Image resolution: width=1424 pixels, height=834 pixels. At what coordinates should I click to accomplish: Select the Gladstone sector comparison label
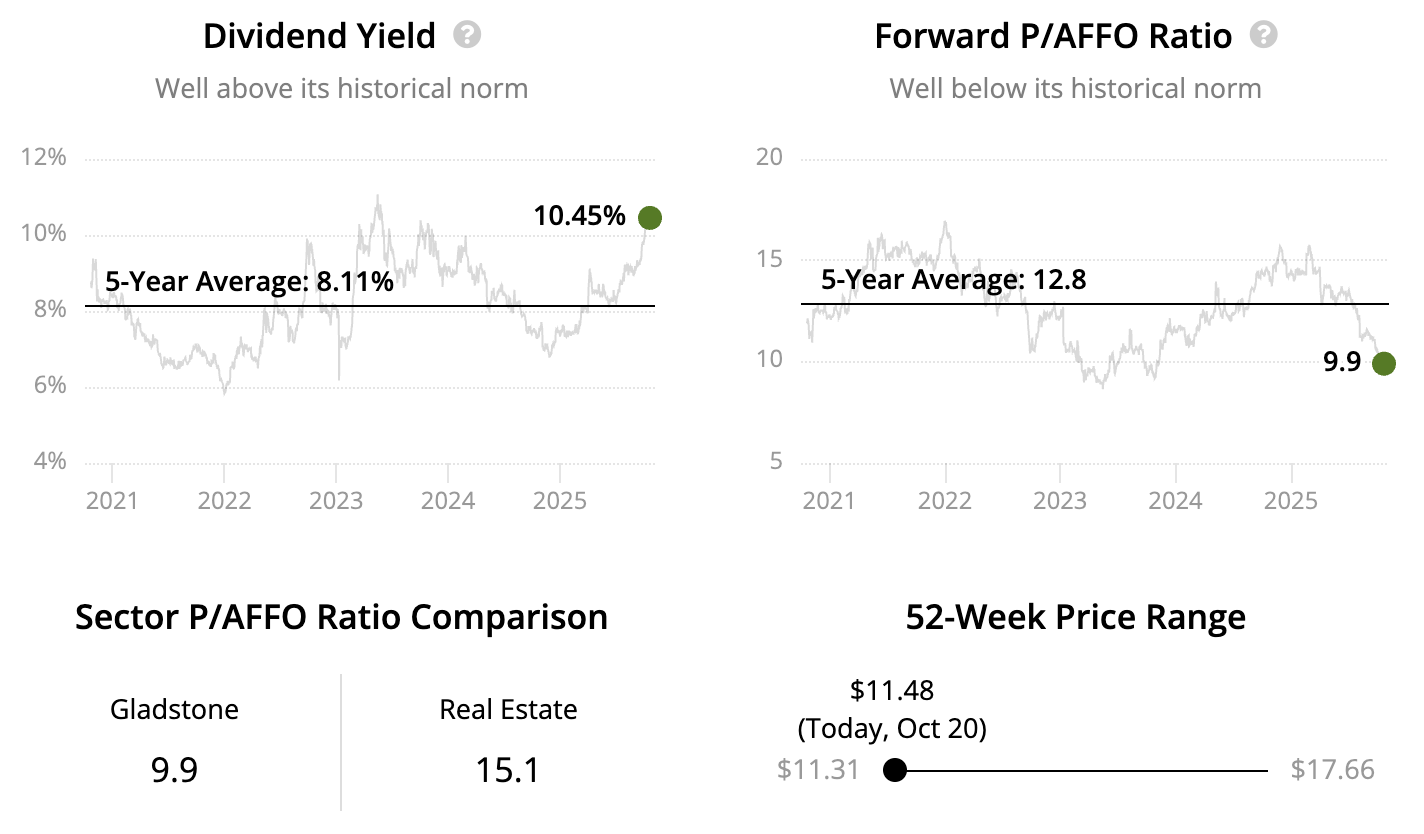pos(174,710)
